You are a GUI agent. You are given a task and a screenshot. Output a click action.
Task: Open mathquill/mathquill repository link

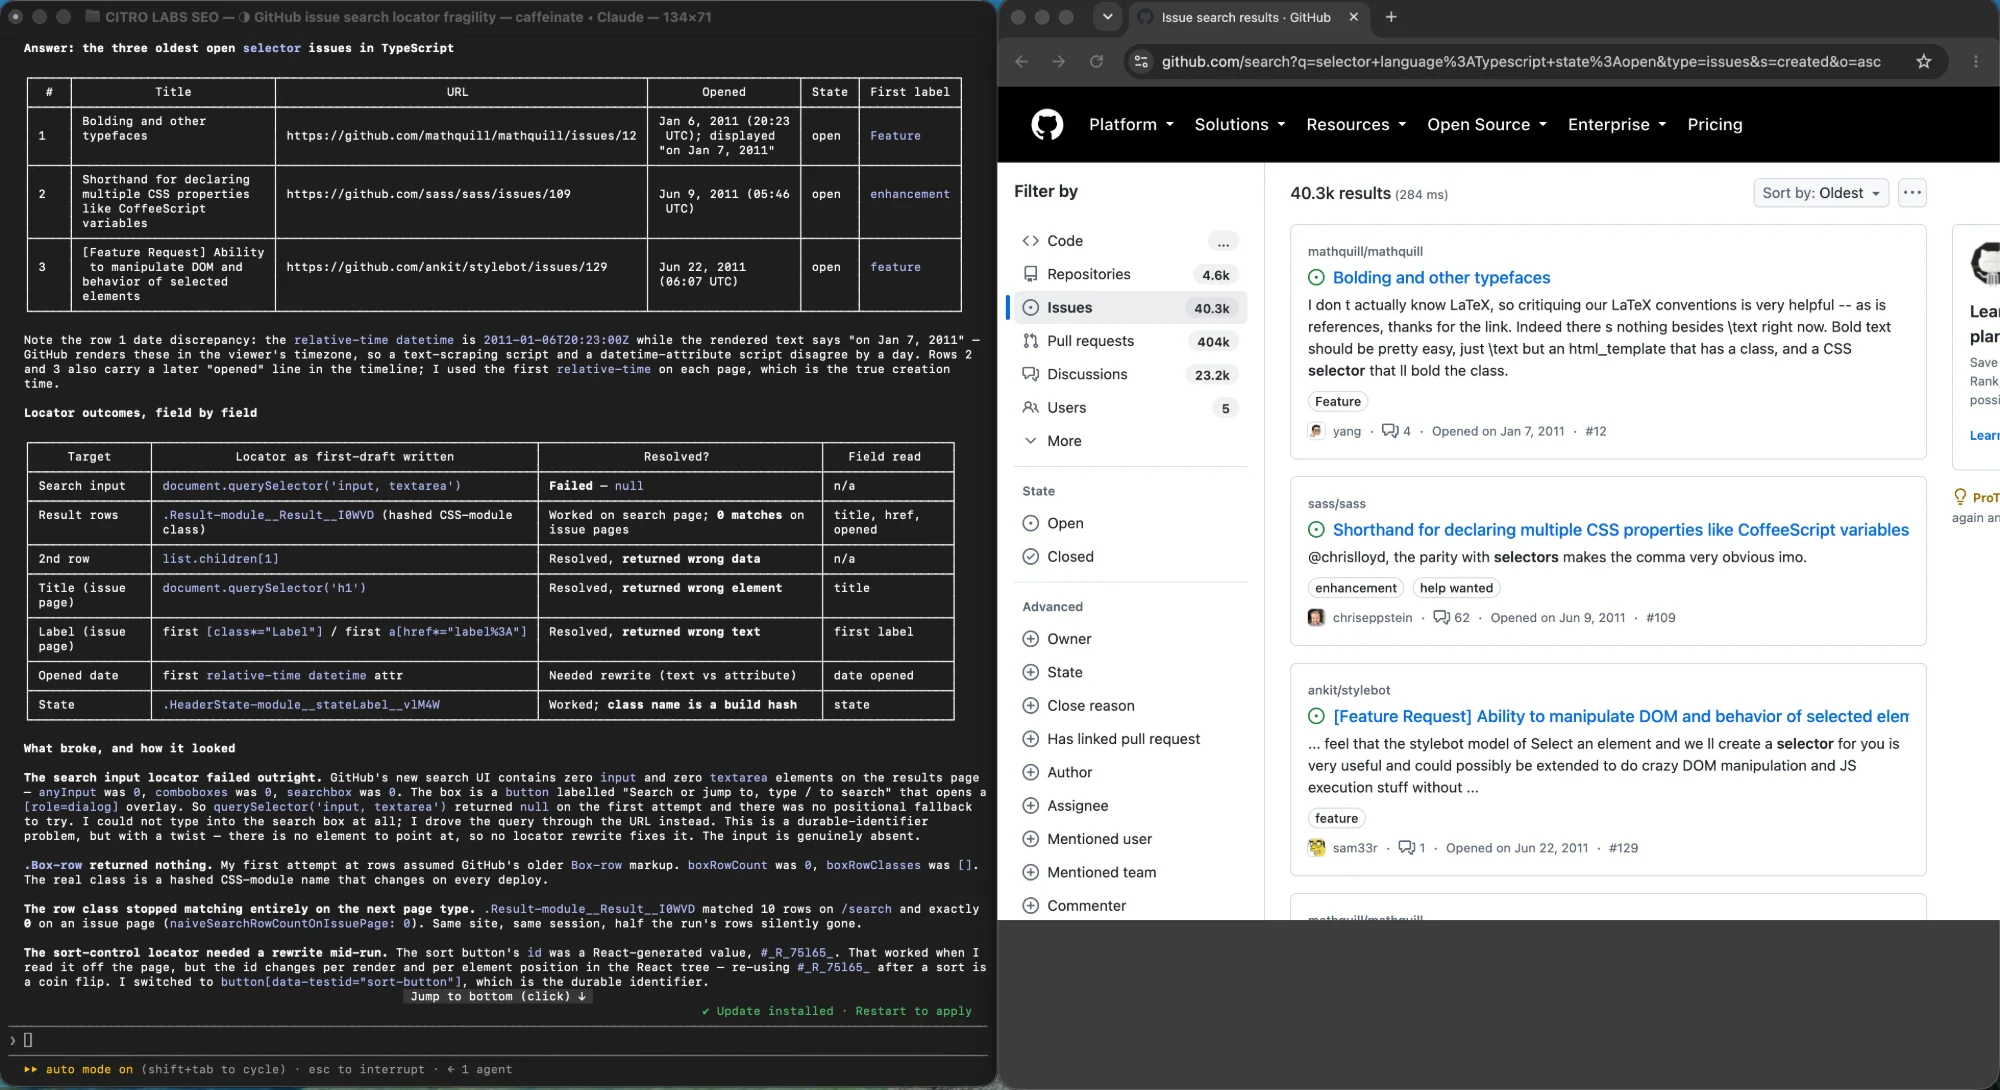pos(1365,252)
